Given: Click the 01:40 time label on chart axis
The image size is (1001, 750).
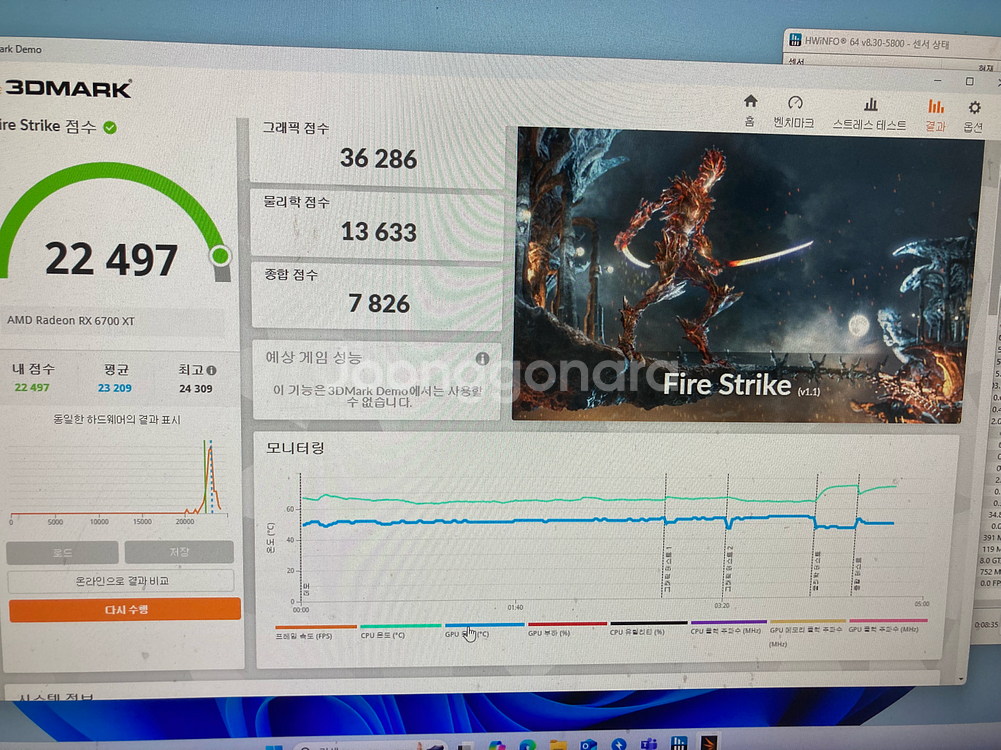Looking at the screenshot, I should 515,607.
